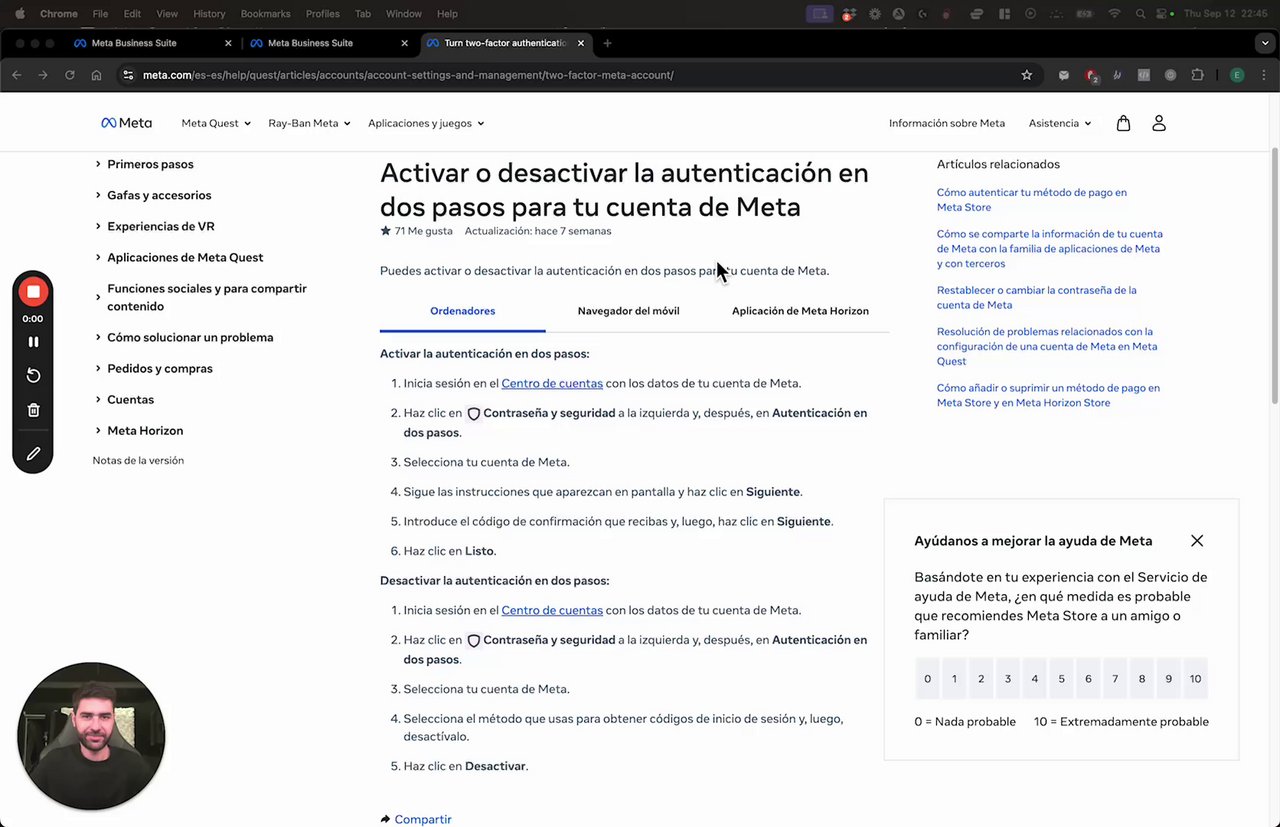Switch to the Ordenadores tab
This screenshot has width=1280, height=827.
[x=463, y=311]
